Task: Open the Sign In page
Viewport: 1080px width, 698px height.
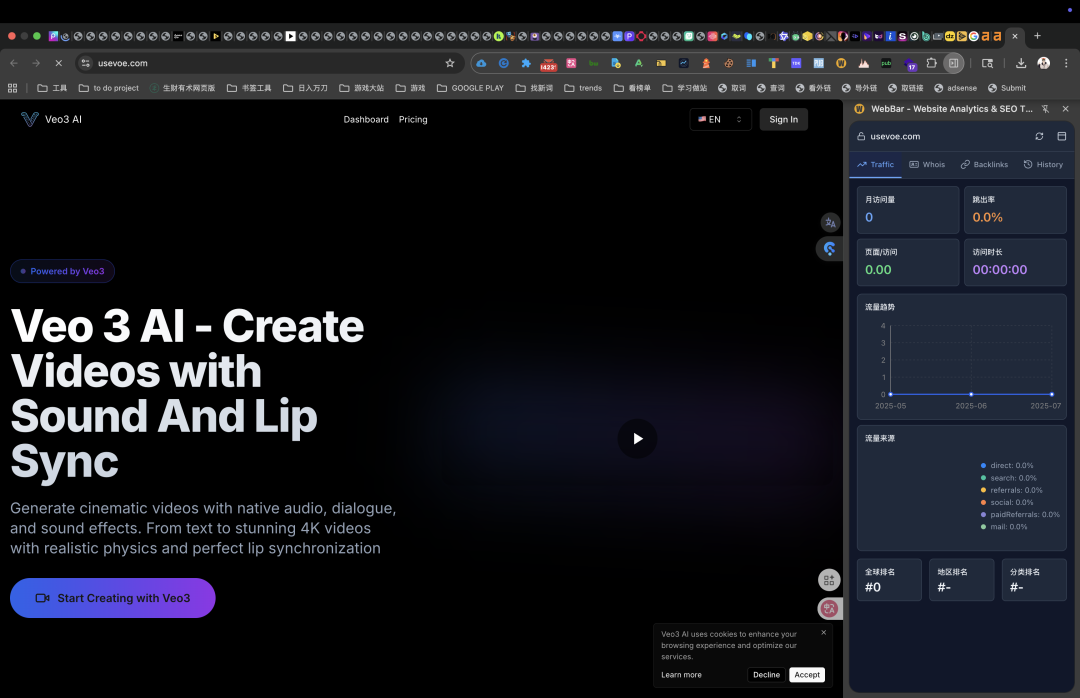Action: click(783, 119)
